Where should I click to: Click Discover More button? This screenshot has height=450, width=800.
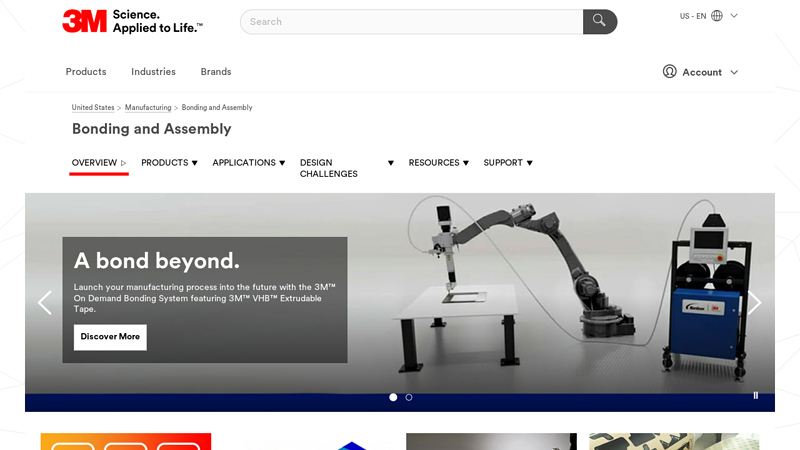(x=110, y=337)
